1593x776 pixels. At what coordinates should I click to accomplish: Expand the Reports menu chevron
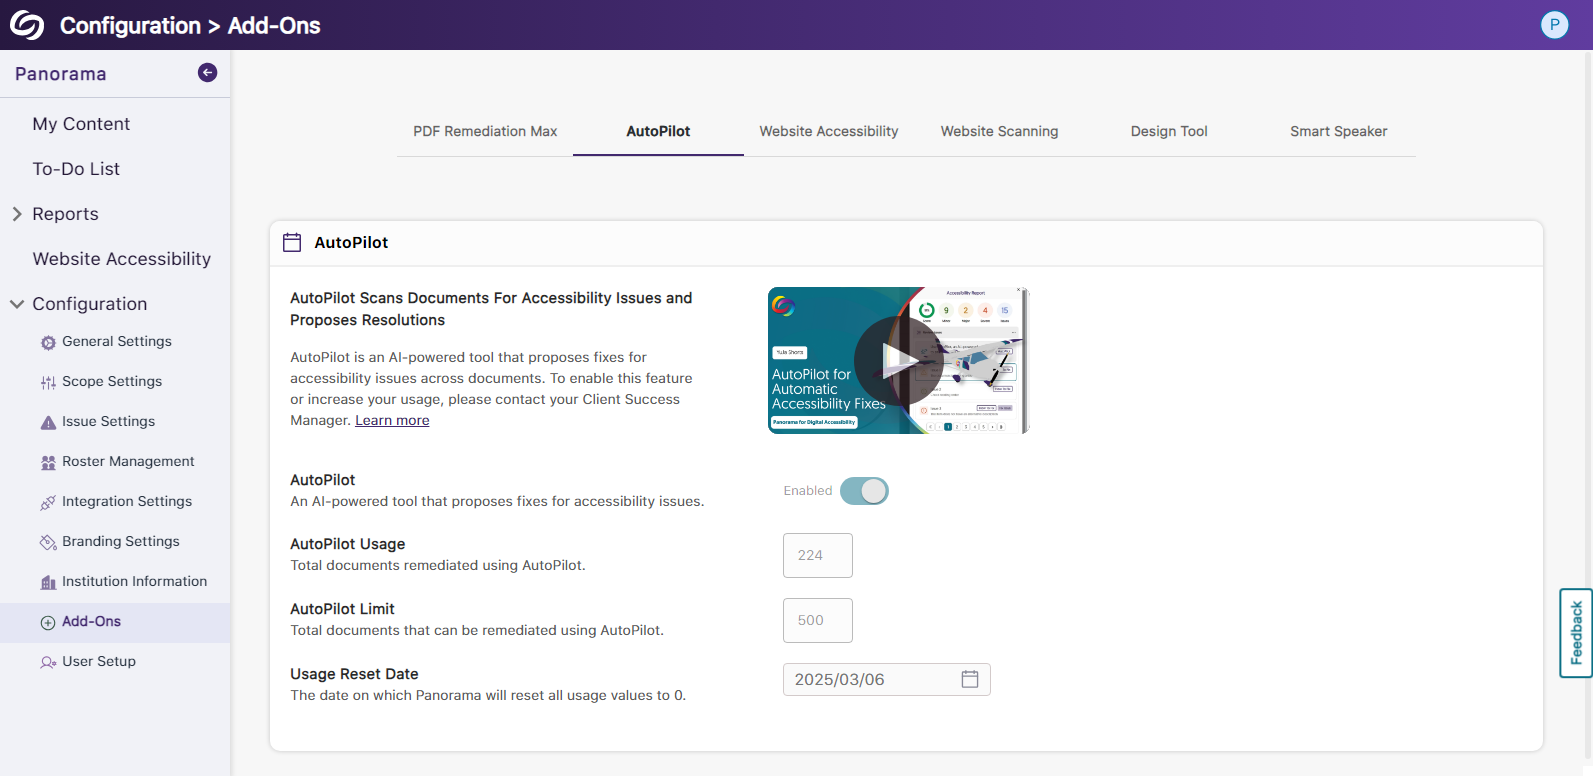(x=17, y=214)
